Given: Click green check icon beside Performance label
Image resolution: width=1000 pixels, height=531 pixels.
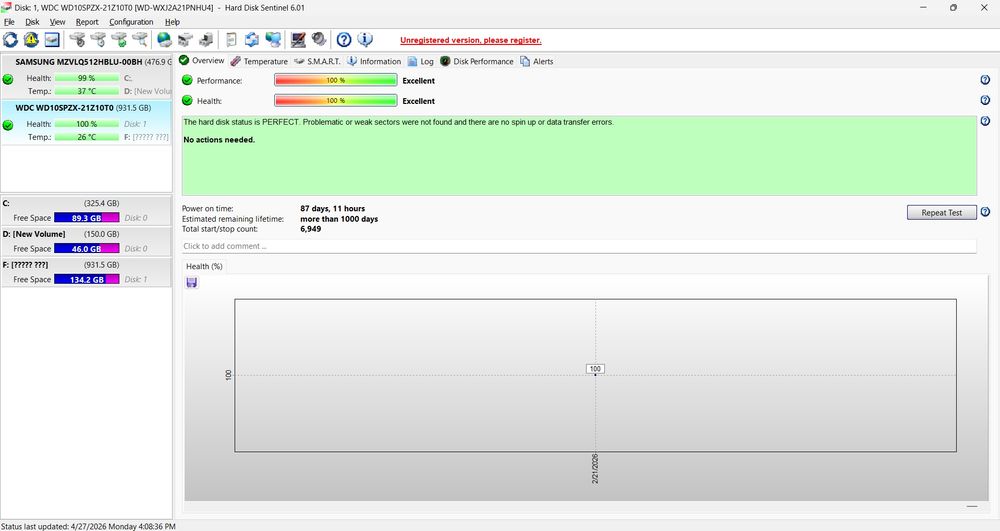Looking at the screenshot, I should tap(188, 80).
